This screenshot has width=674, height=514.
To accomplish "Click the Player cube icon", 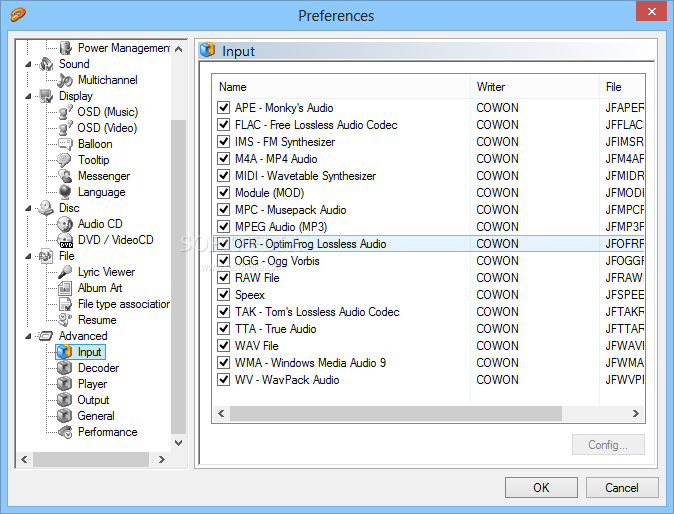I will [64, 384].
